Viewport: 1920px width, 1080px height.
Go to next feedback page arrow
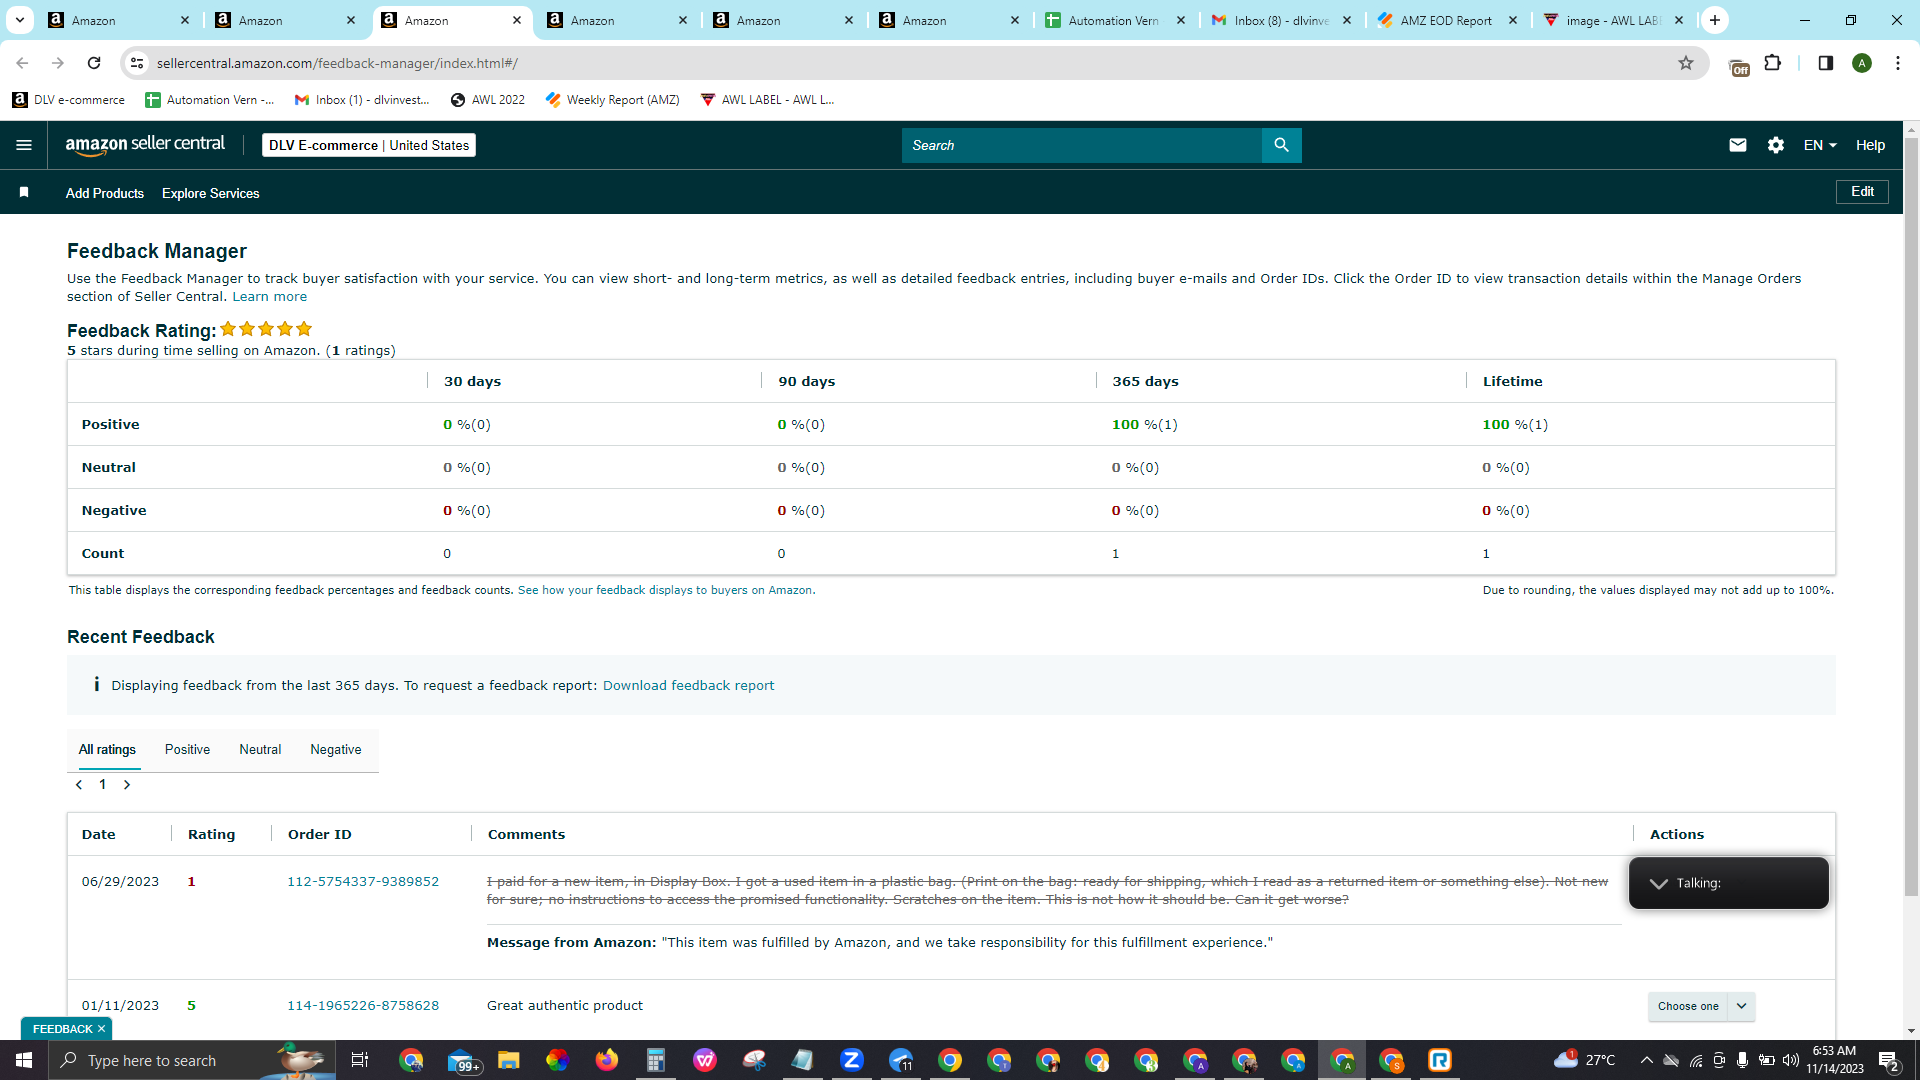tap(127, 785)
